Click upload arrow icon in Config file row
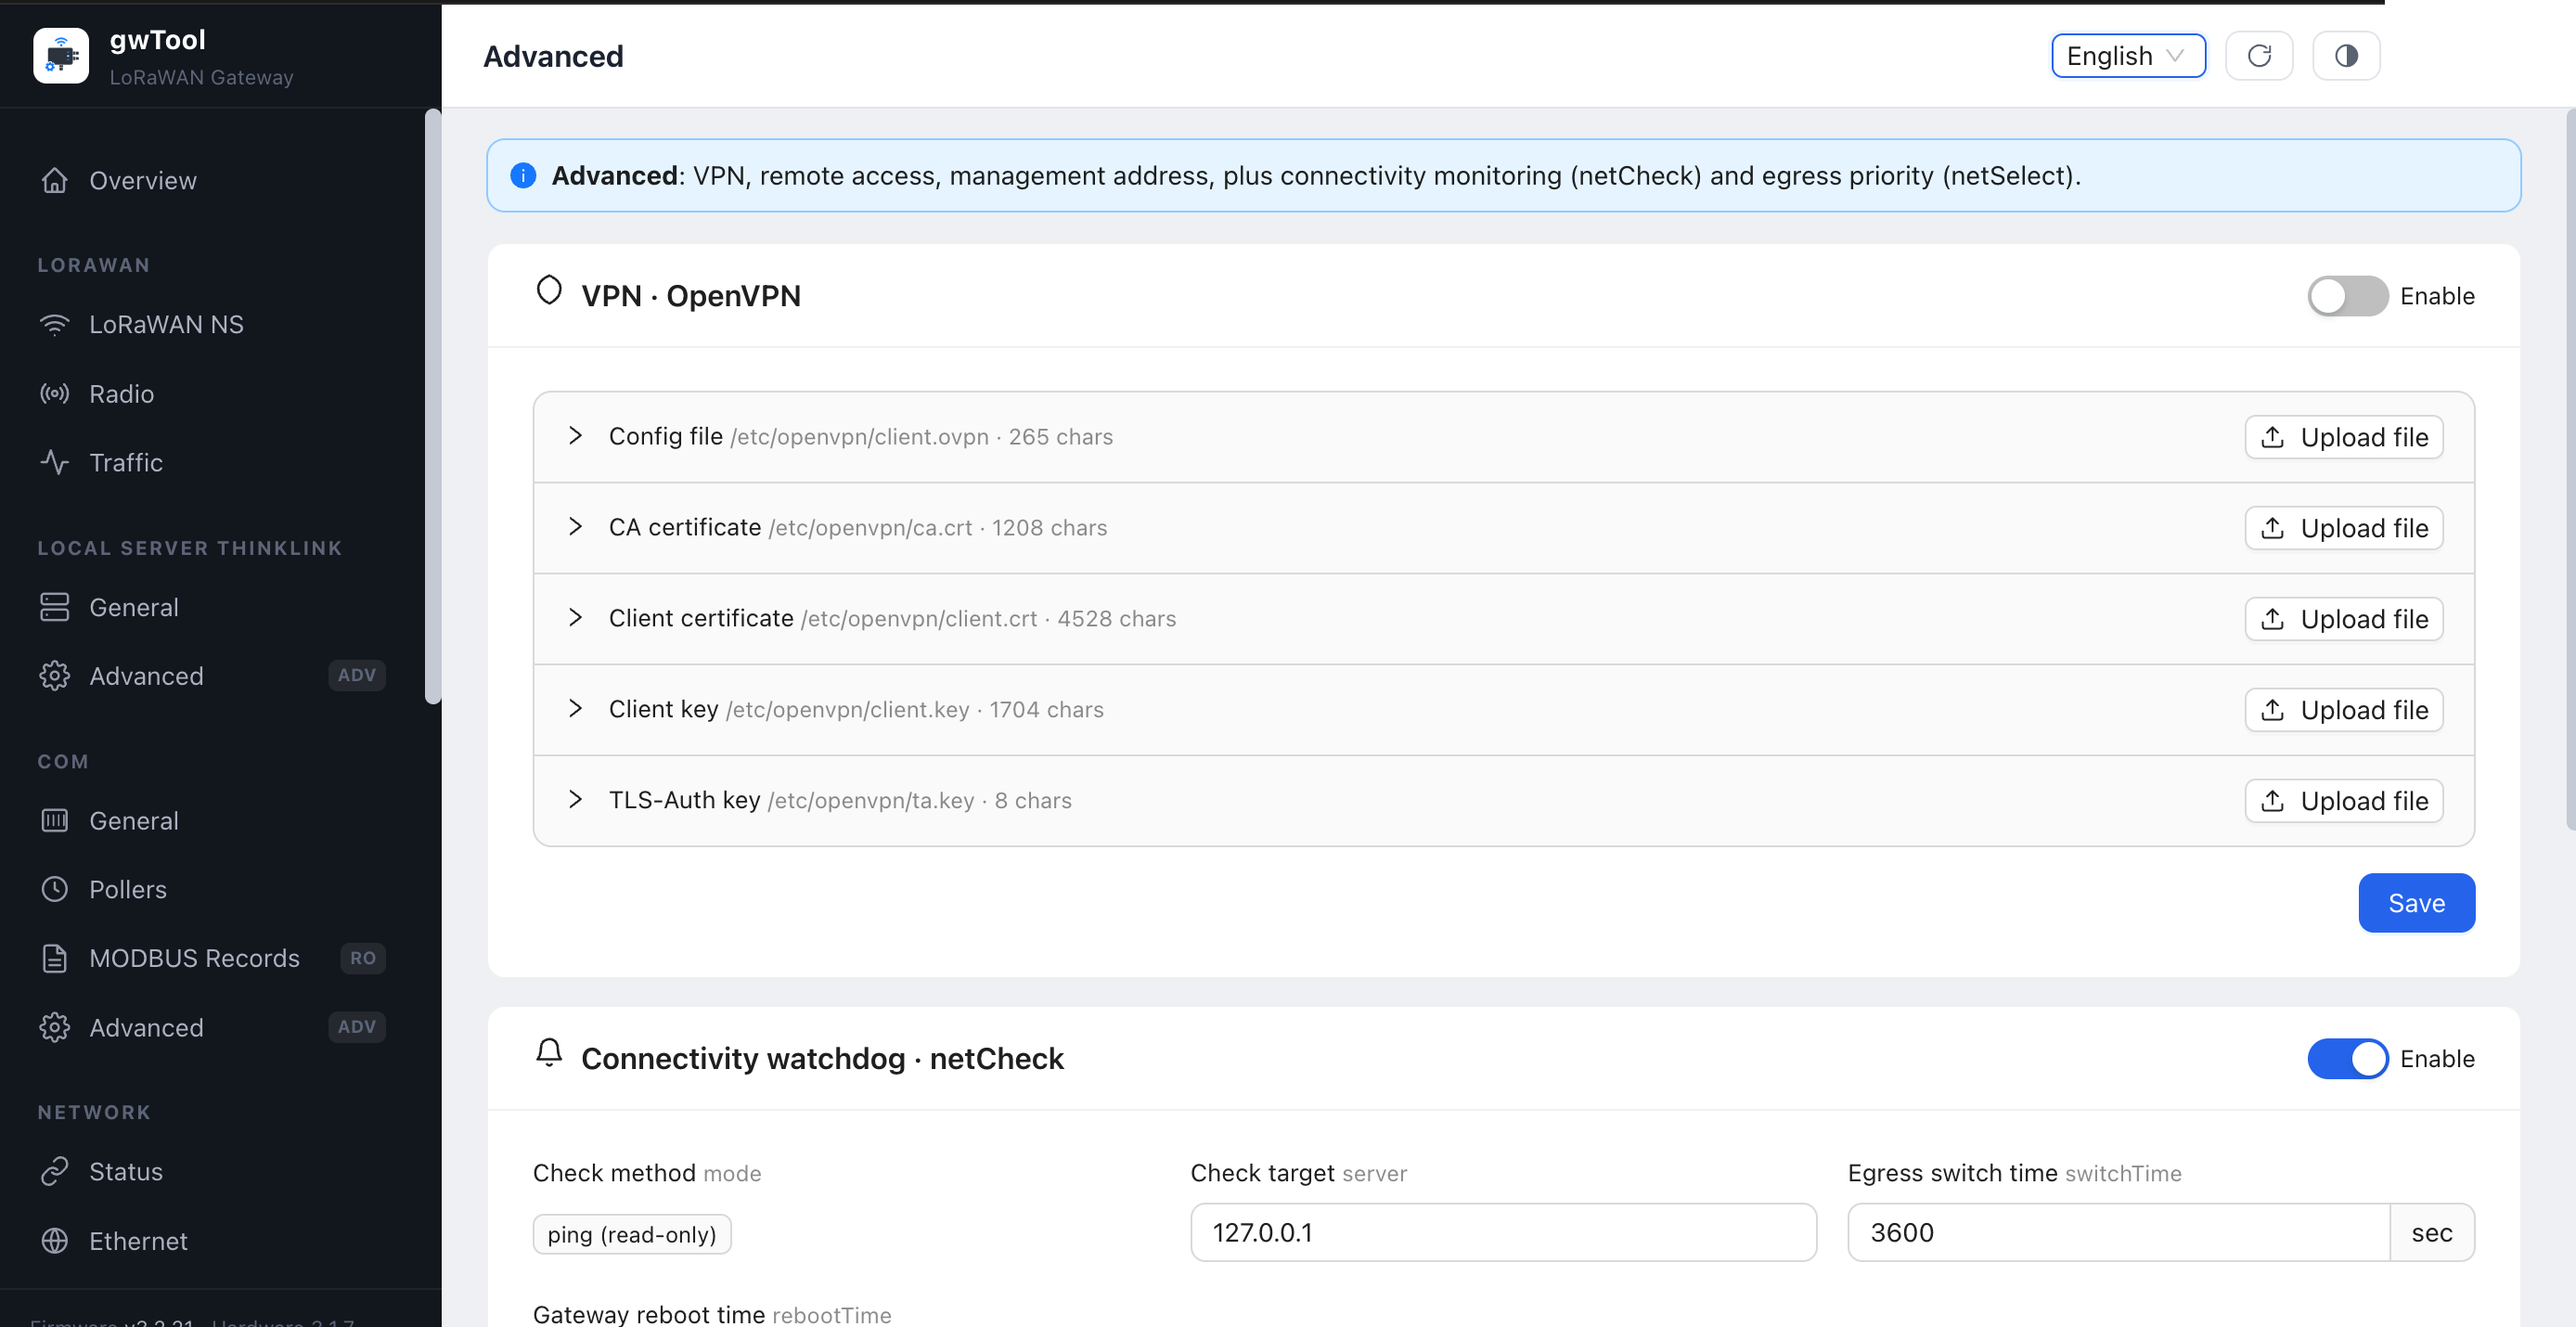 [2273, 437]
